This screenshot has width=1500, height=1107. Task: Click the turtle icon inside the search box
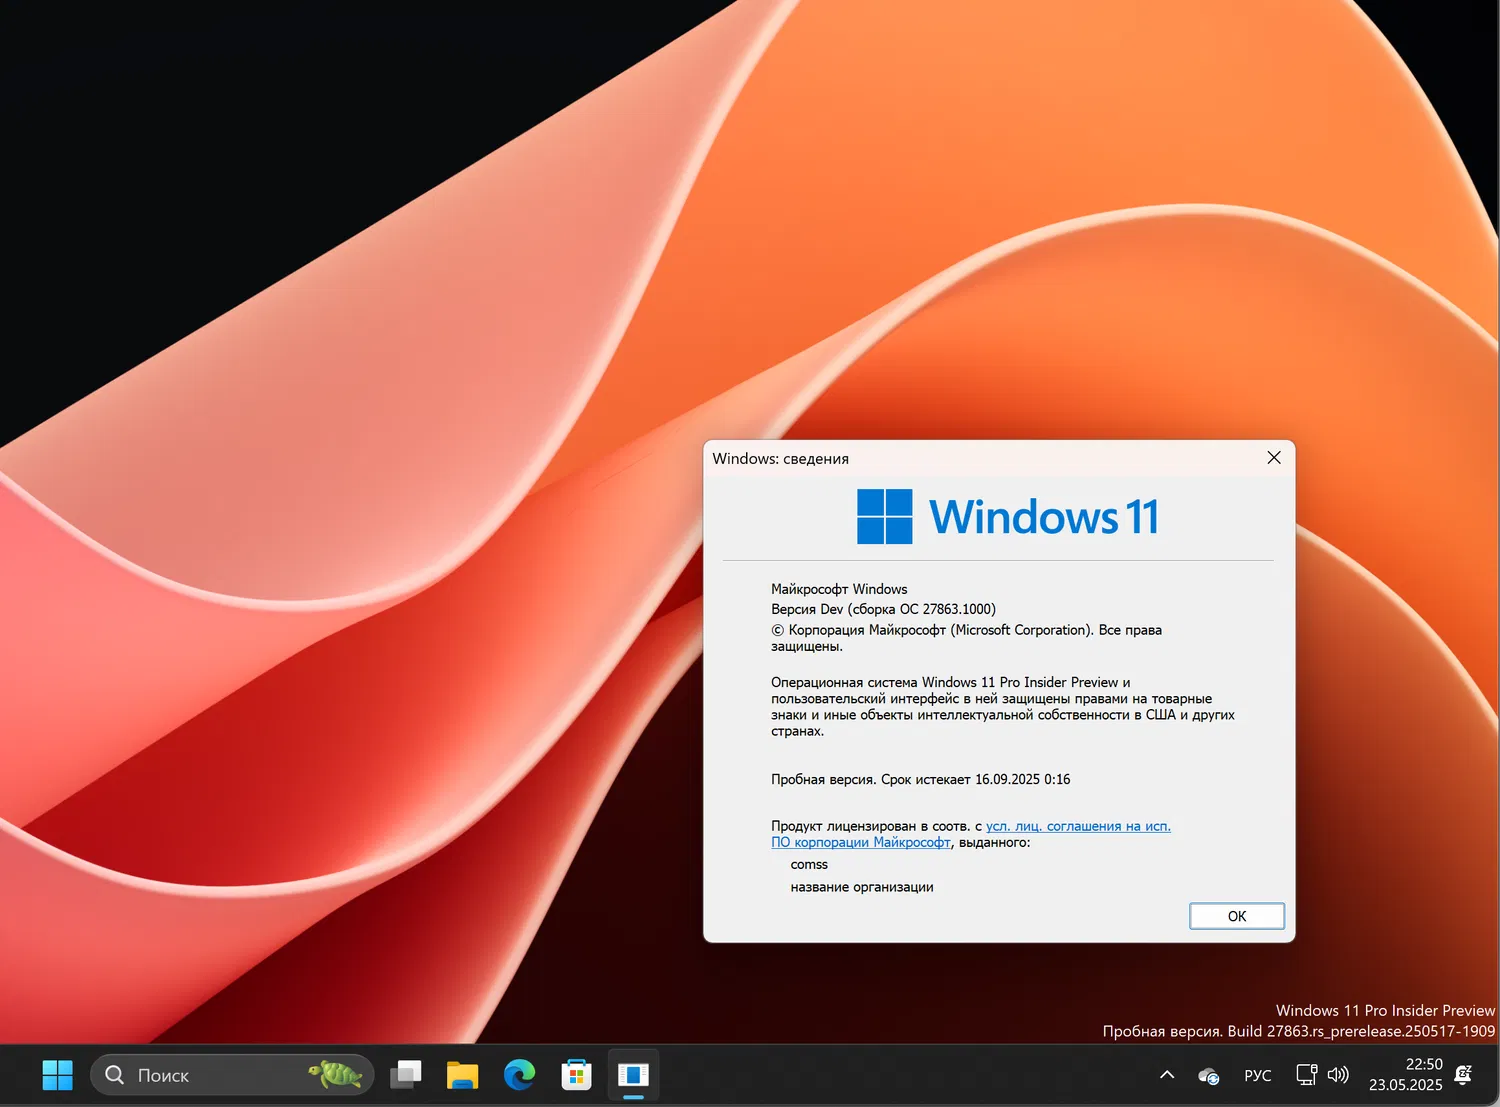[x=333, y=1073]
